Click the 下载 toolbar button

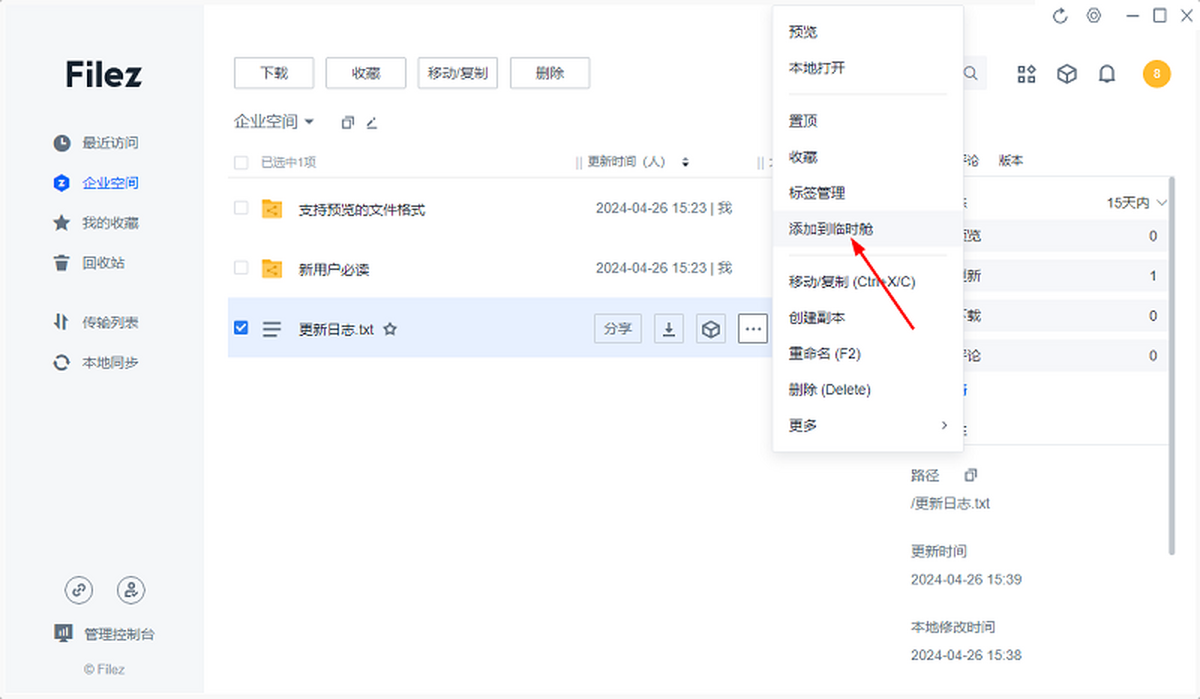click(274, 73)
